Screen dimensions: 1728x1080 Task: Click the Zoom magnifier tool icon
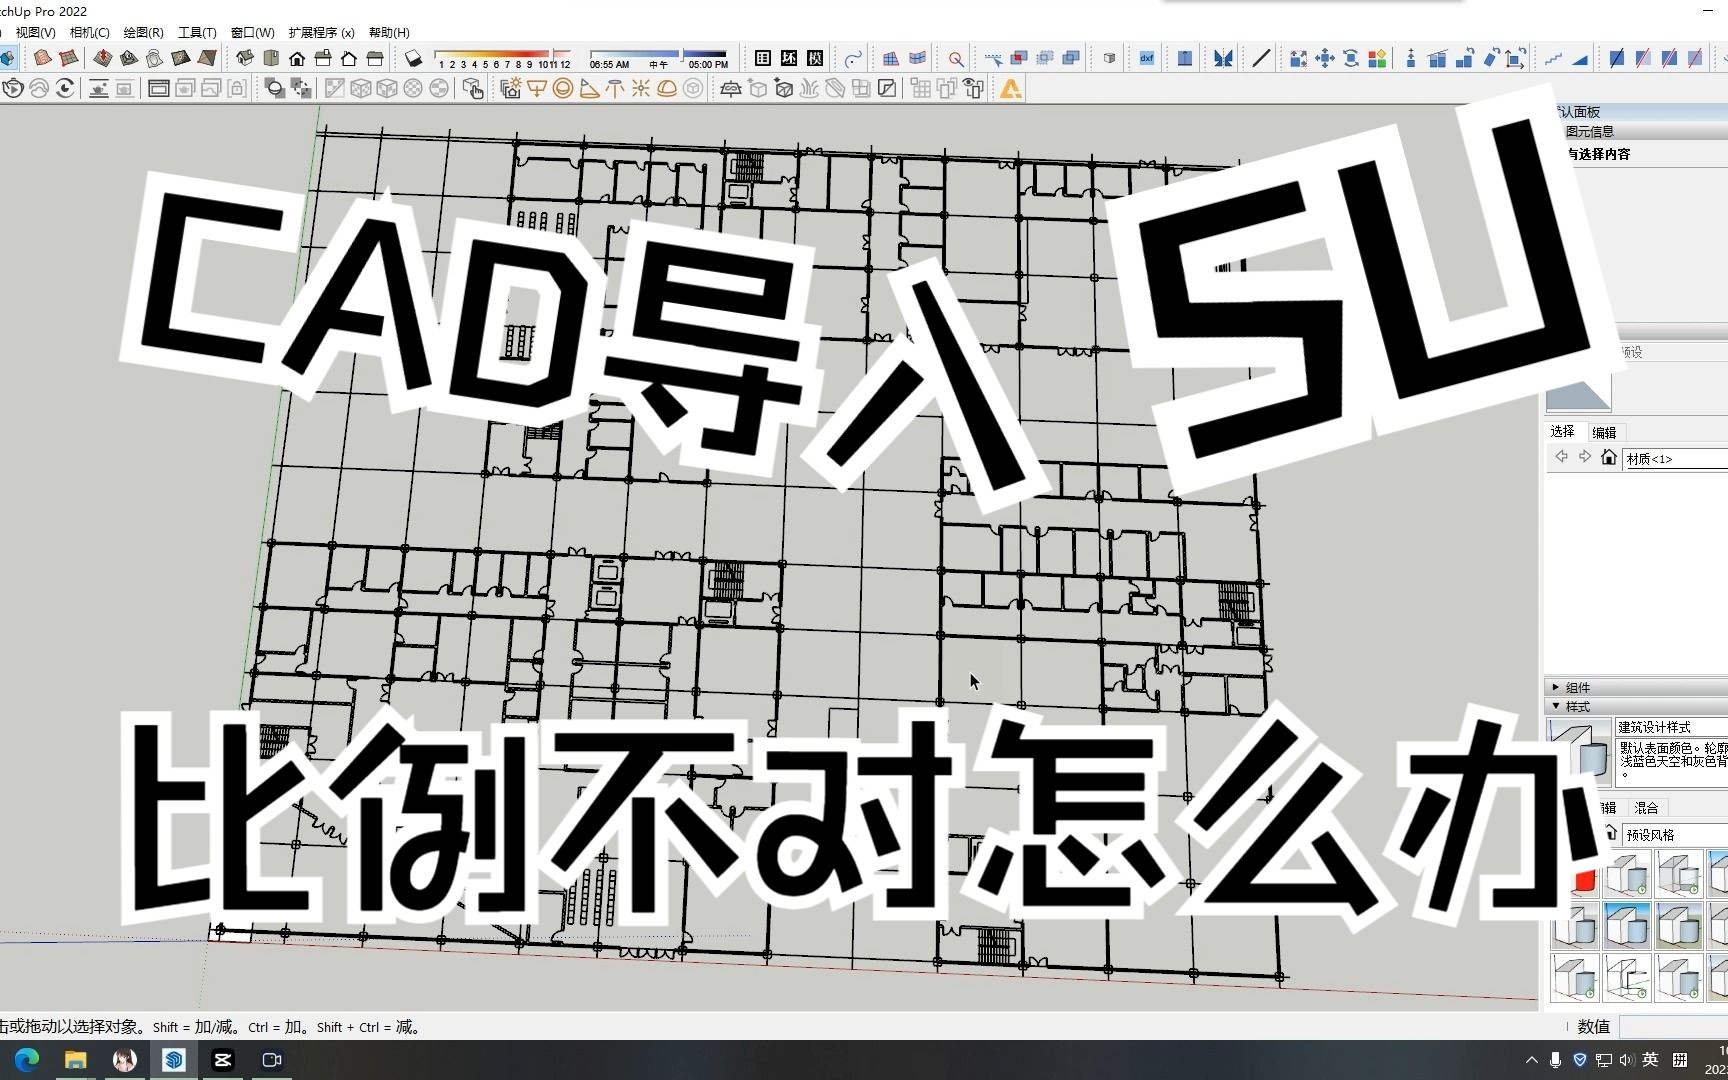pyautogui.click(x=956, y=59)
